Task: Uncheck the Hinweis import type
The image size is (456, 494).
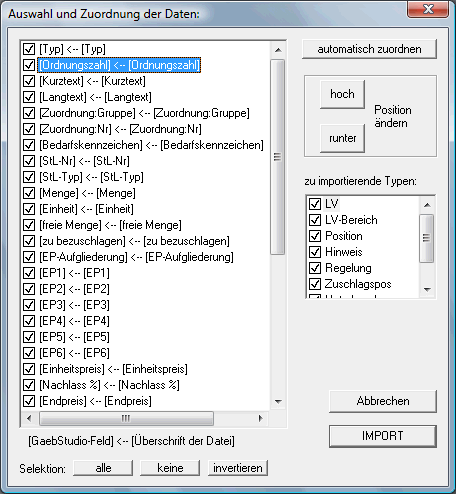Action: coord(315,252)
